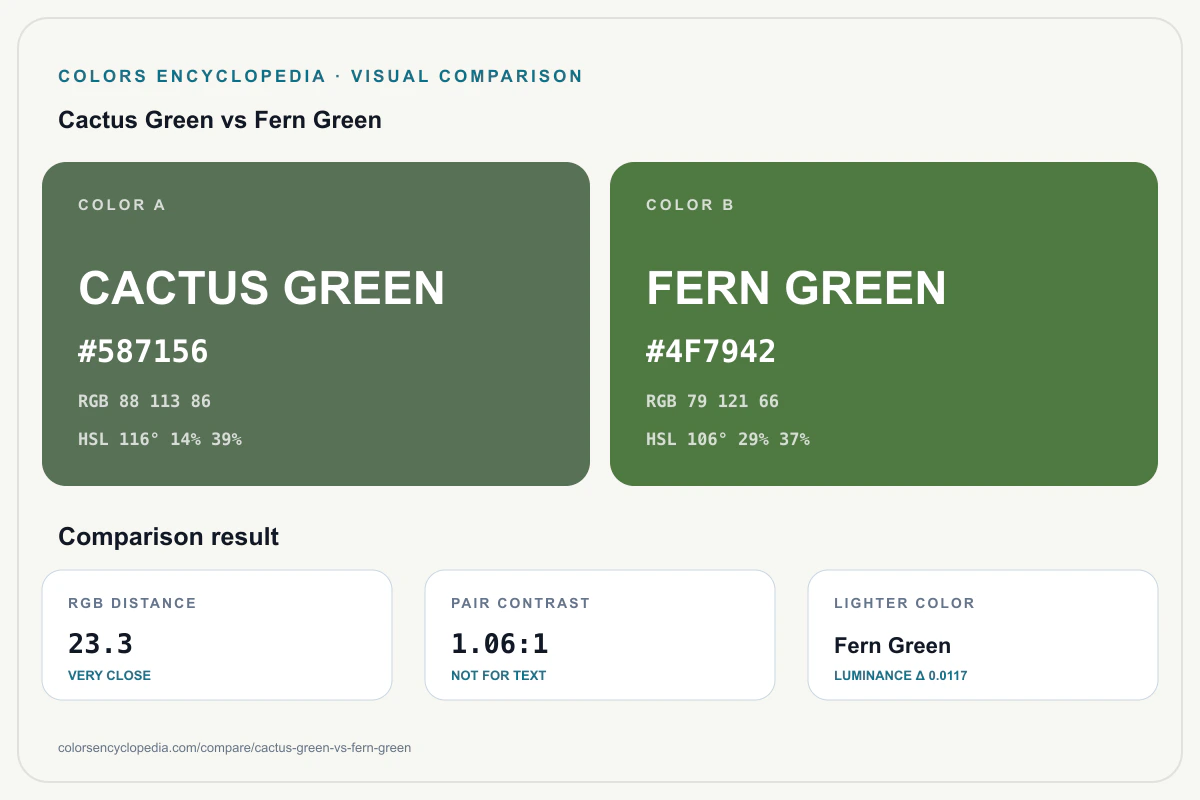Click the VERY CLOSE label
The image size is (1200, 800).
point(109,676)
